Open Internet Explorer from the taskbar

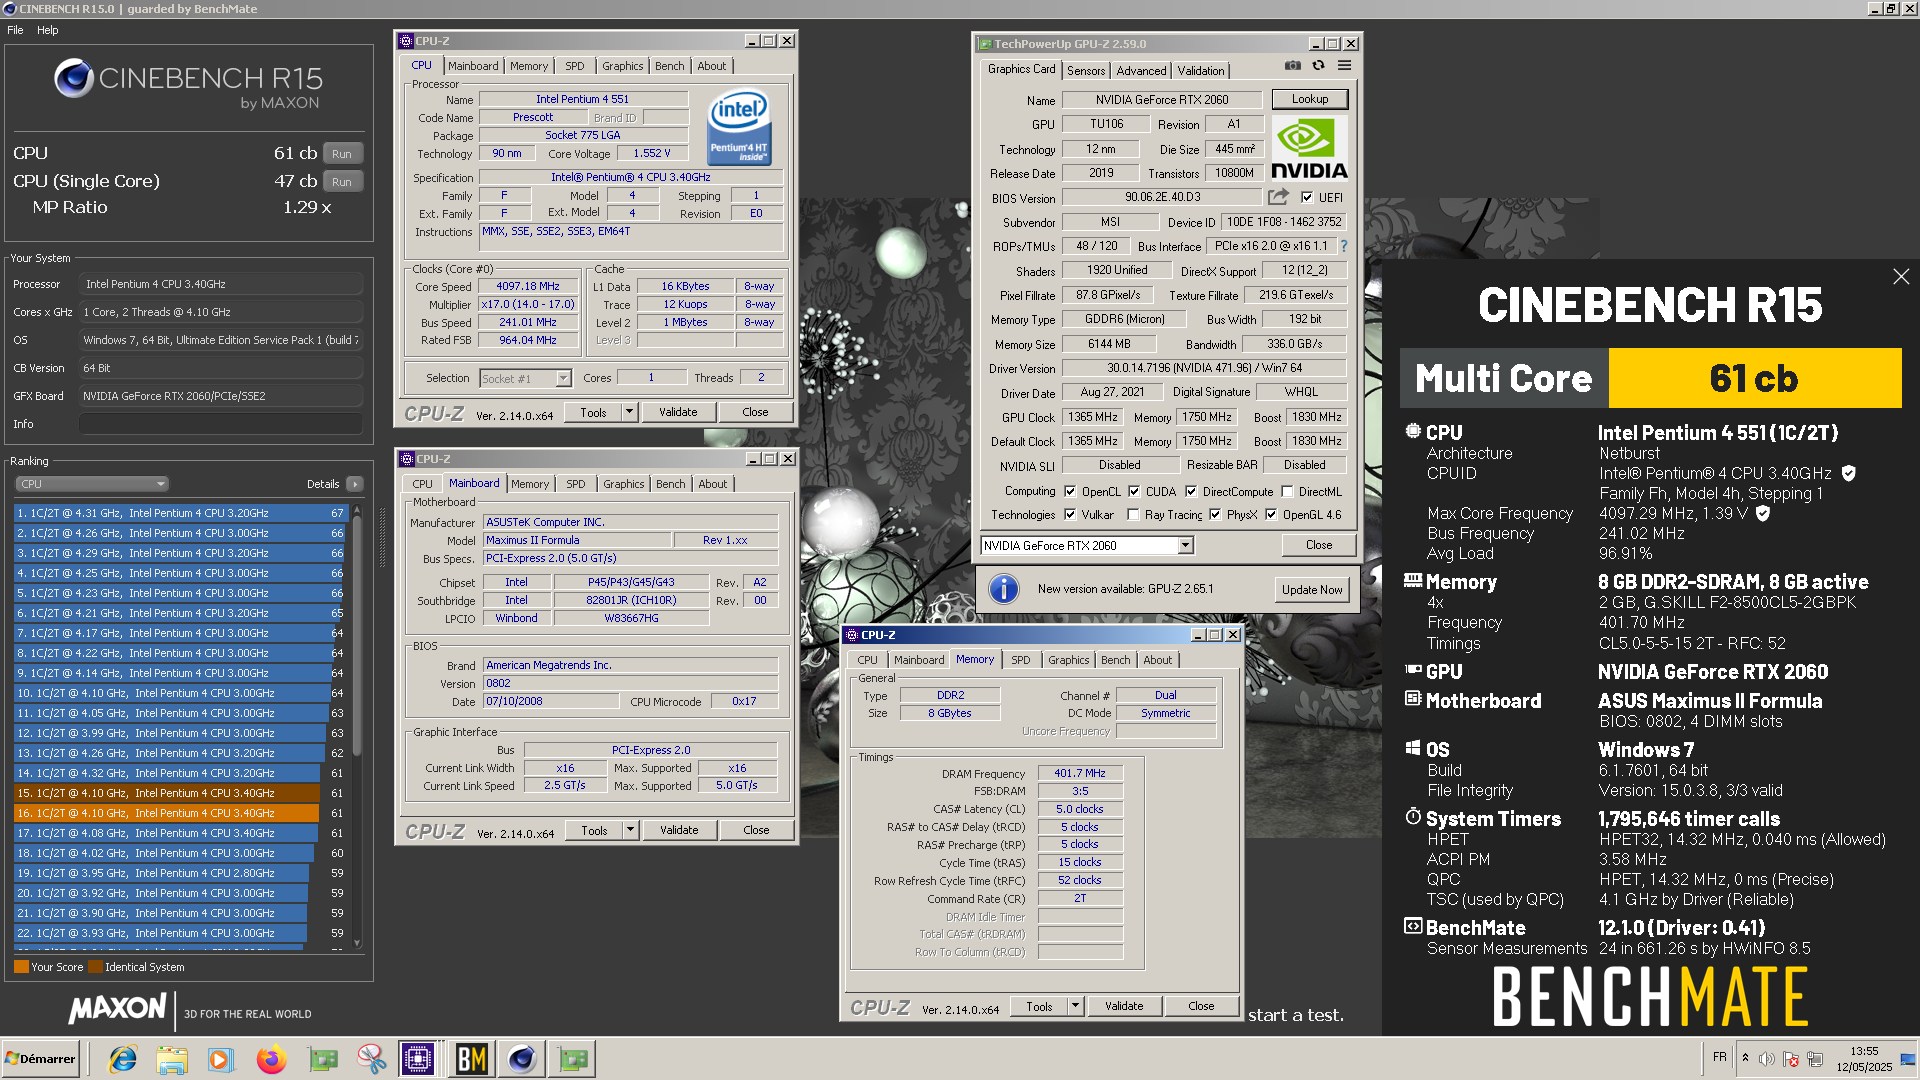click(x=123, y=1059)
